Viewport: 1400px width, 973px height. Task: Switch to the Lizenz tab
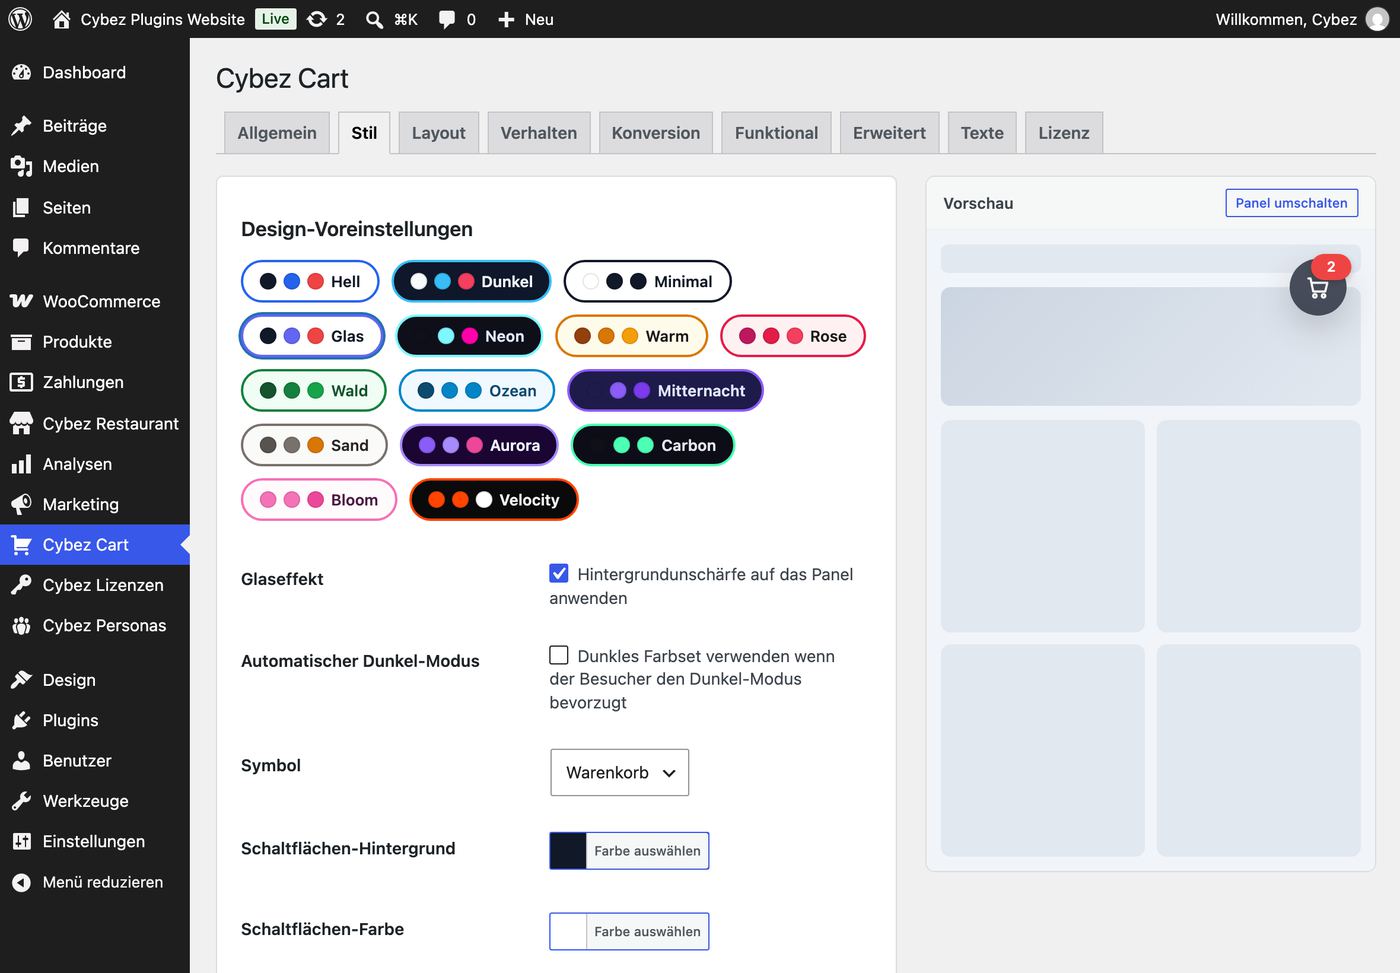tap(1064, 133)
